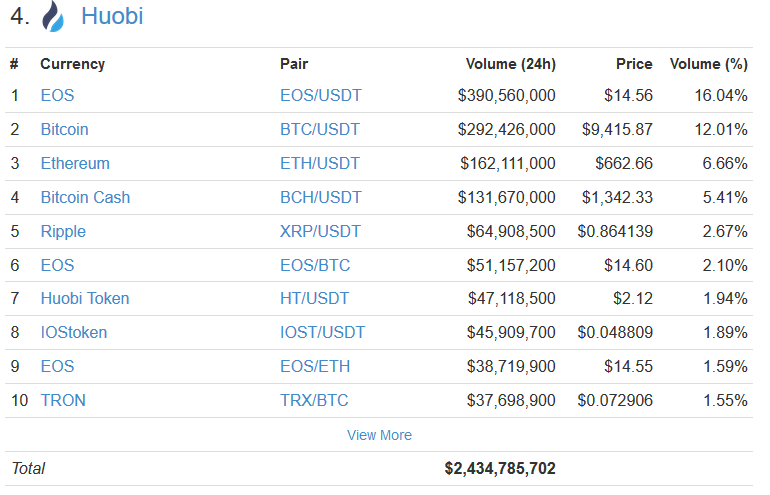Open the EOS link in row 1

[57, 95]
